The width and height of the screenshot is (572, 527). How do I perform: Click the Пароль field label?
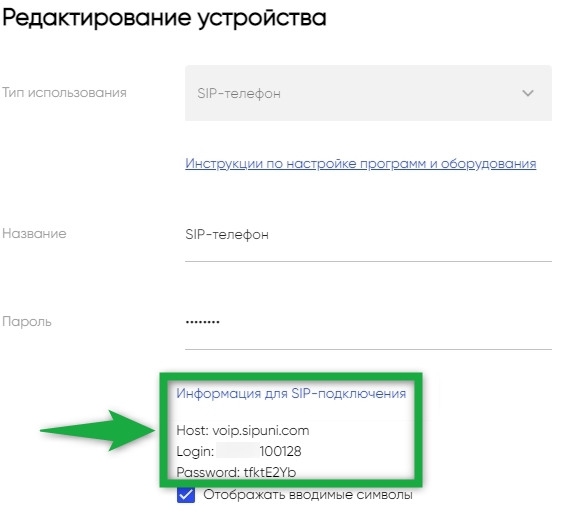pyautogui.click(x=27, y=322)
